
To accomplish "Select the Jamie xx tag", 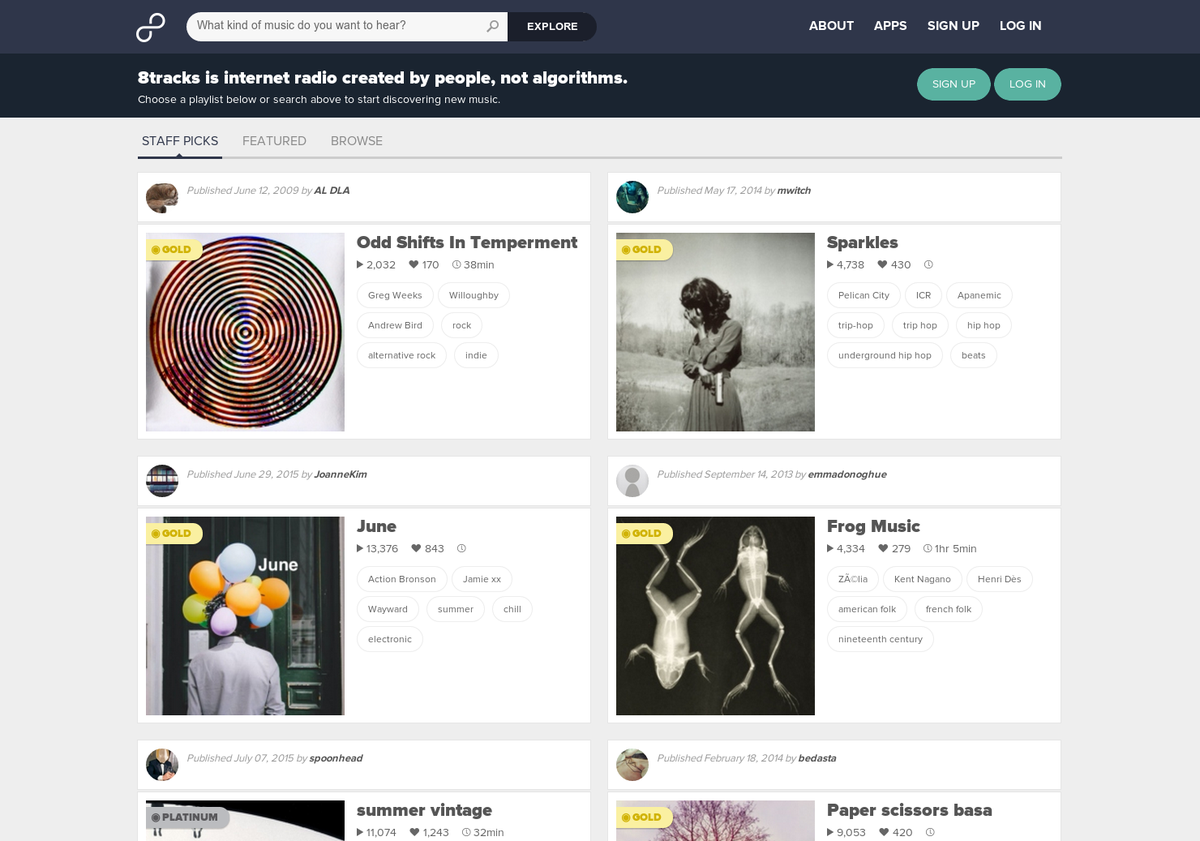I will click(x=482, y=580).
